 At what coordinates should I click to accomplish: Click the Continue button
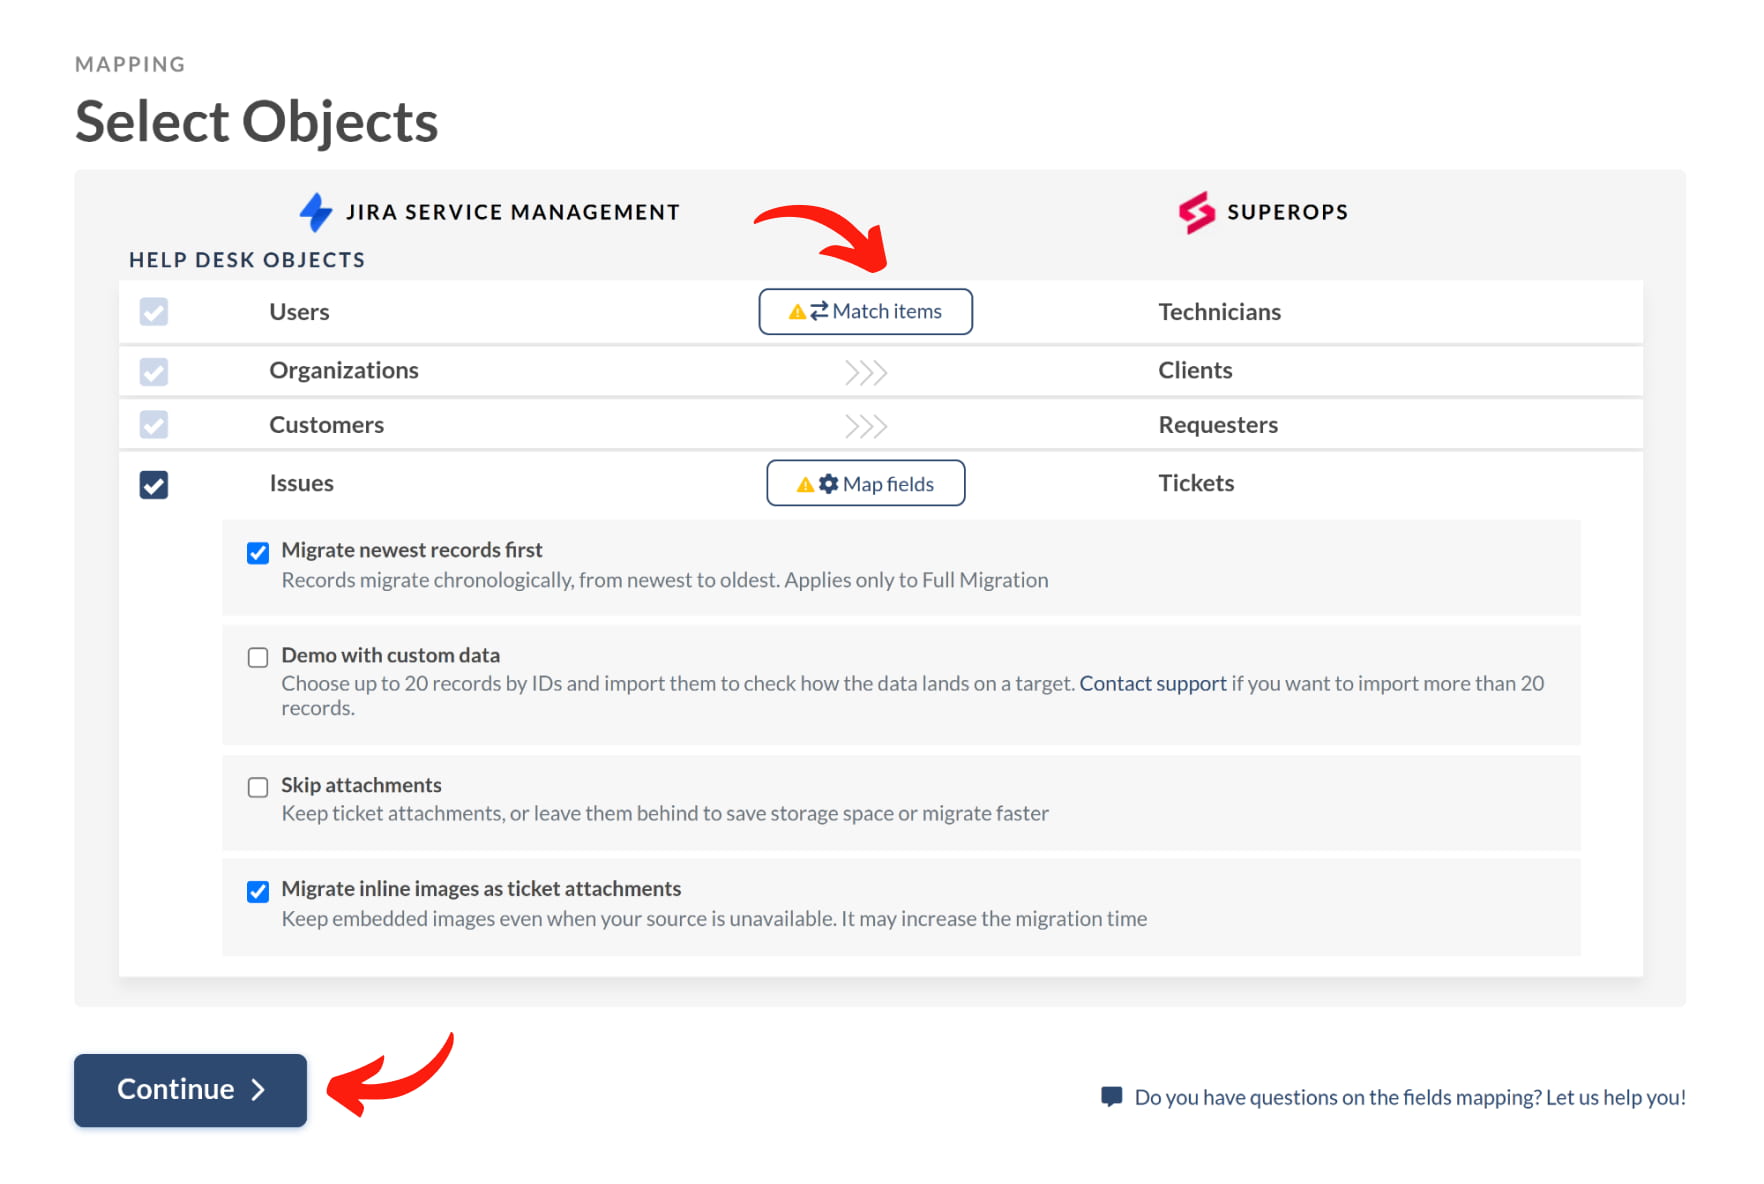[190, 1090]
